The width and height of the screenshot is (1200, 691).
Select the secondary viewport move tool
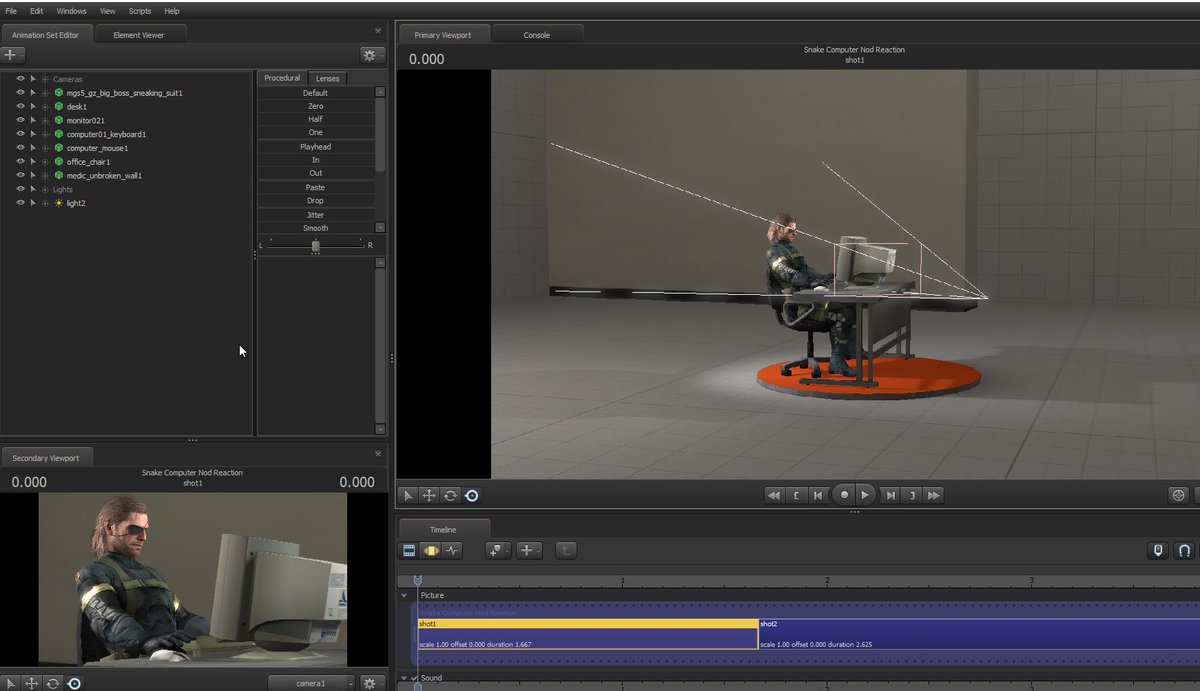coord(31,683)
